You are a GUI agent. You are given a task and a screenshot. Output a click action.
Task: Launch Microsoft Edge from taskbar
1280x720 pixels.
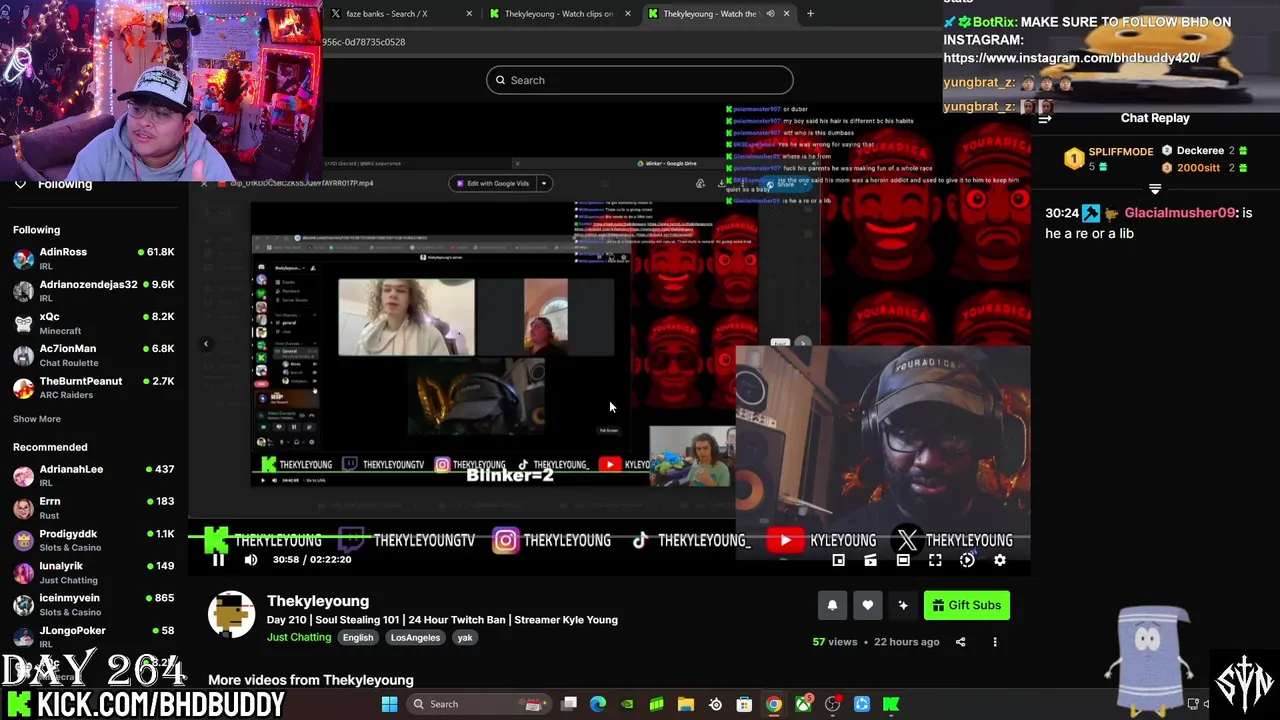tap(598, 704)
